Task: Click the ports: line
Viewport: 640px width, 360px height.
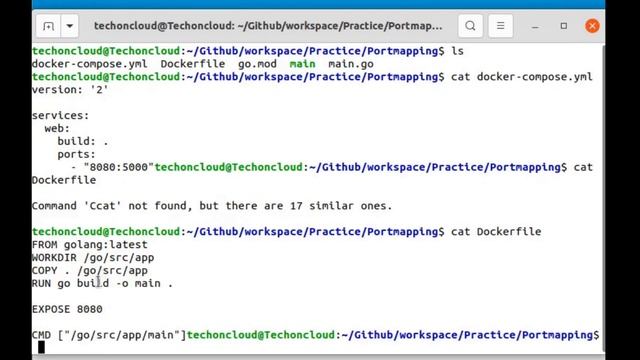Action: coord(76,154)
